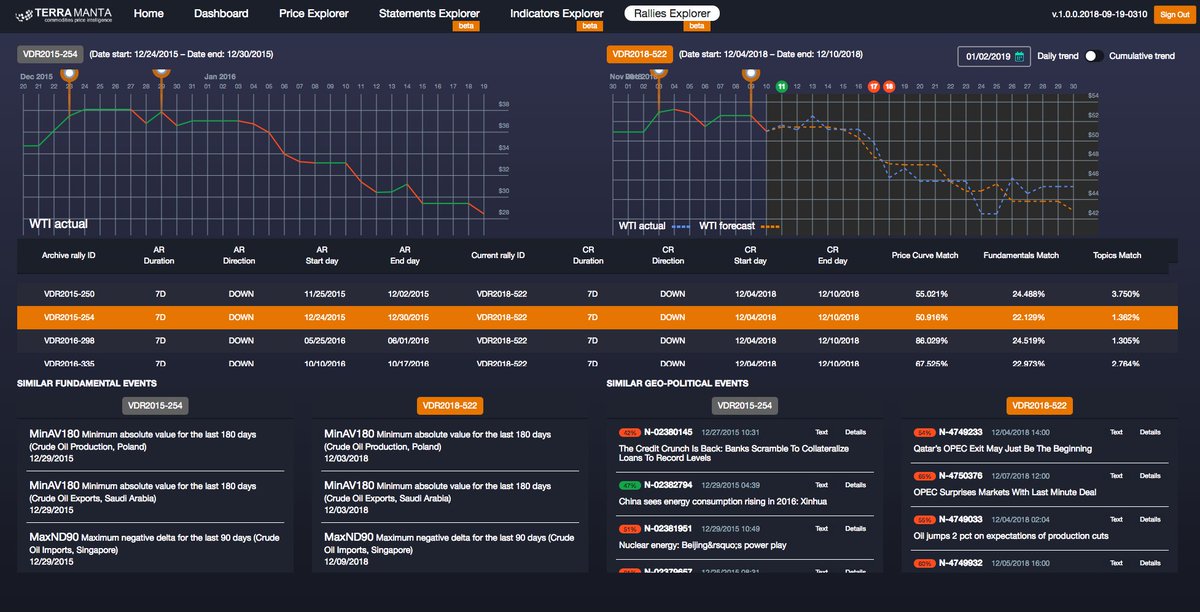This screenshot has height=612, width=1200.
Task: Click the 60% badge for news N-4749932
Action: [x=925, y=564]
